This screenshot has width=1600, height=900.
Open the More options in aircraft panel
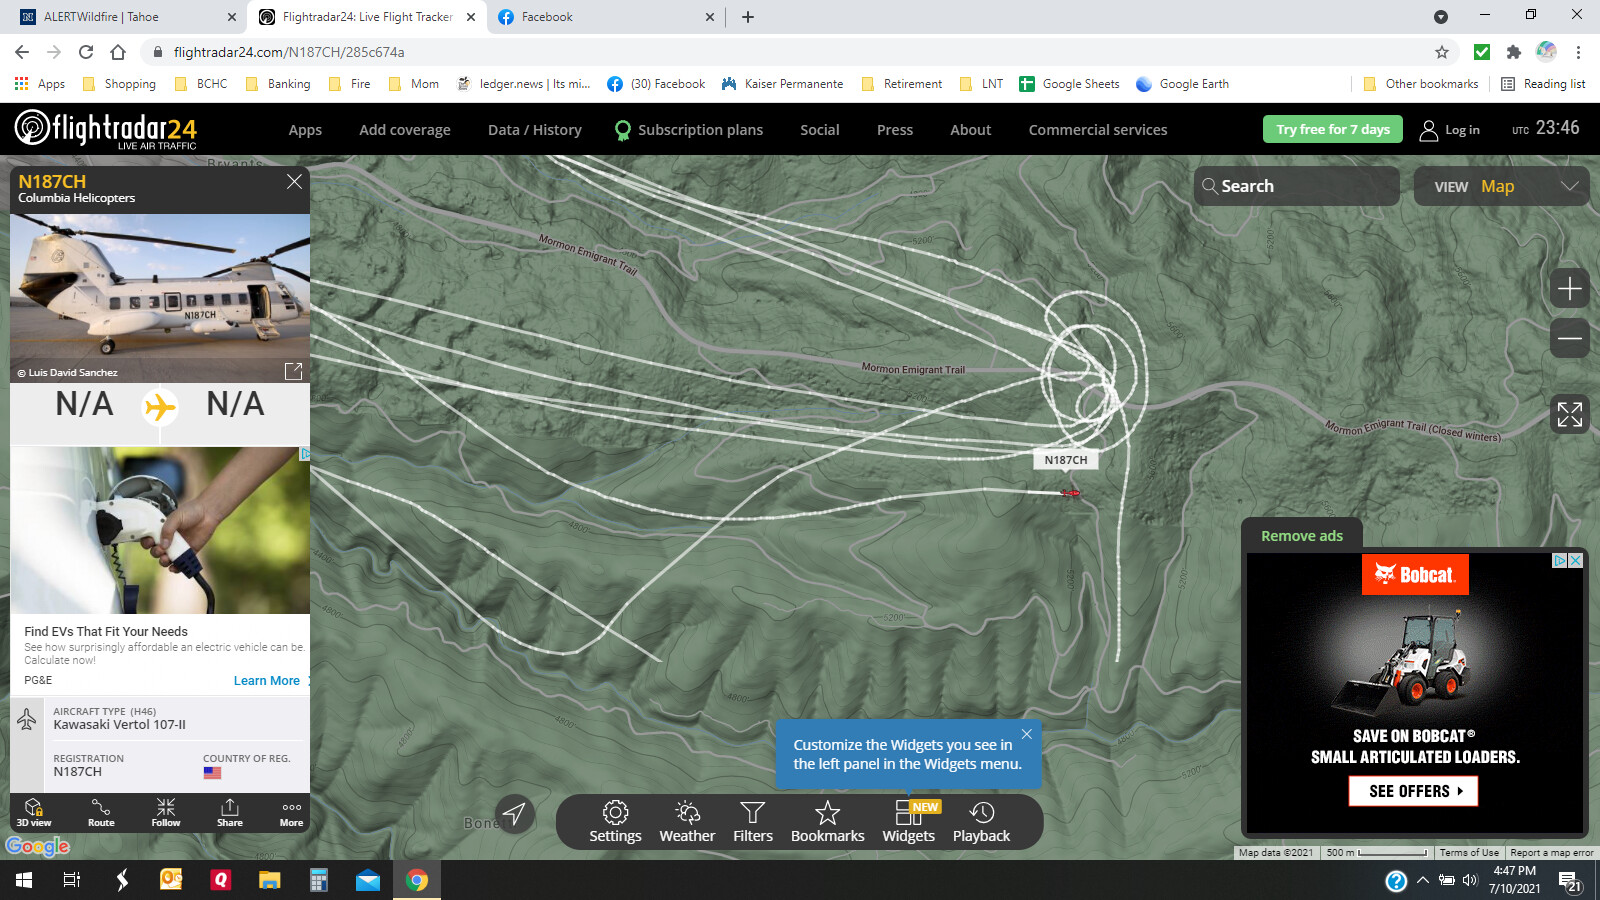(x=291, y=812)
